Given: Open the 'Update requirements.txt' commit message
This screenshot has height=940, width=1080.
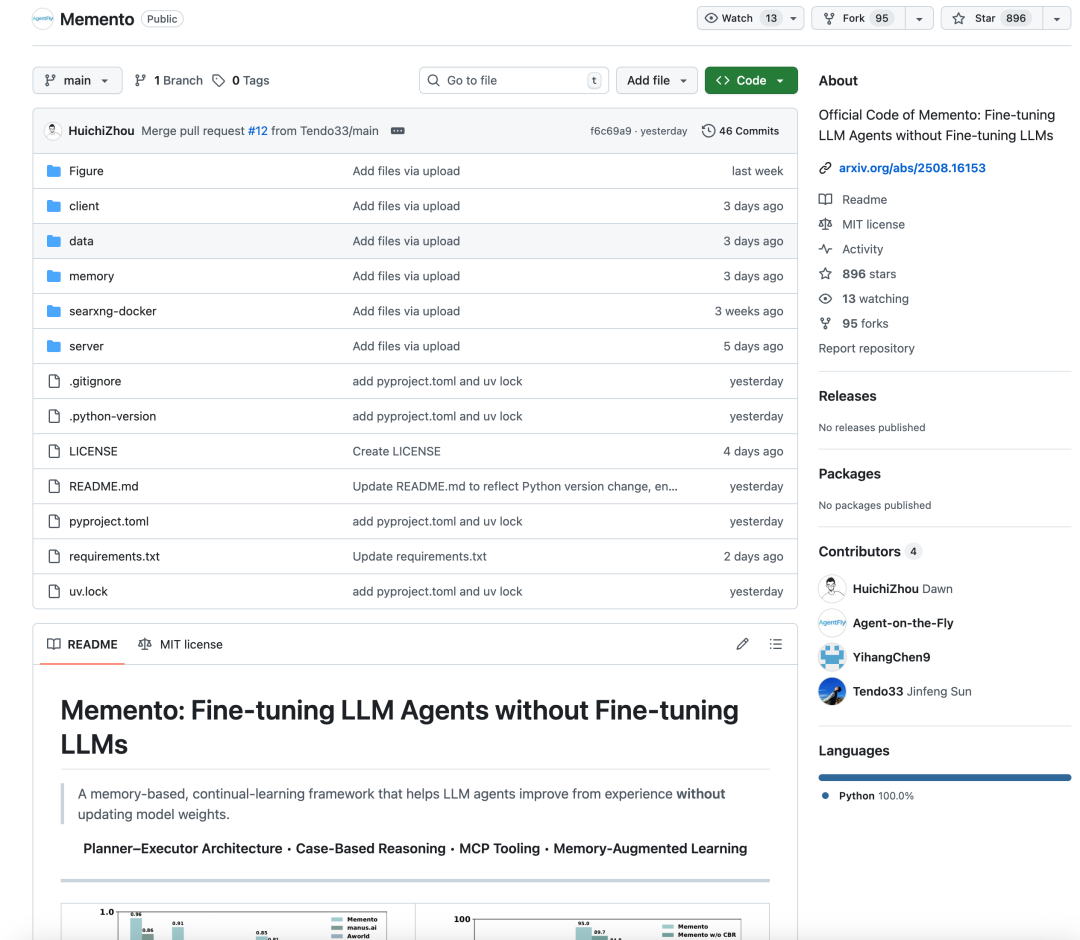Looking at the screenshot, I should coord(419,556).
